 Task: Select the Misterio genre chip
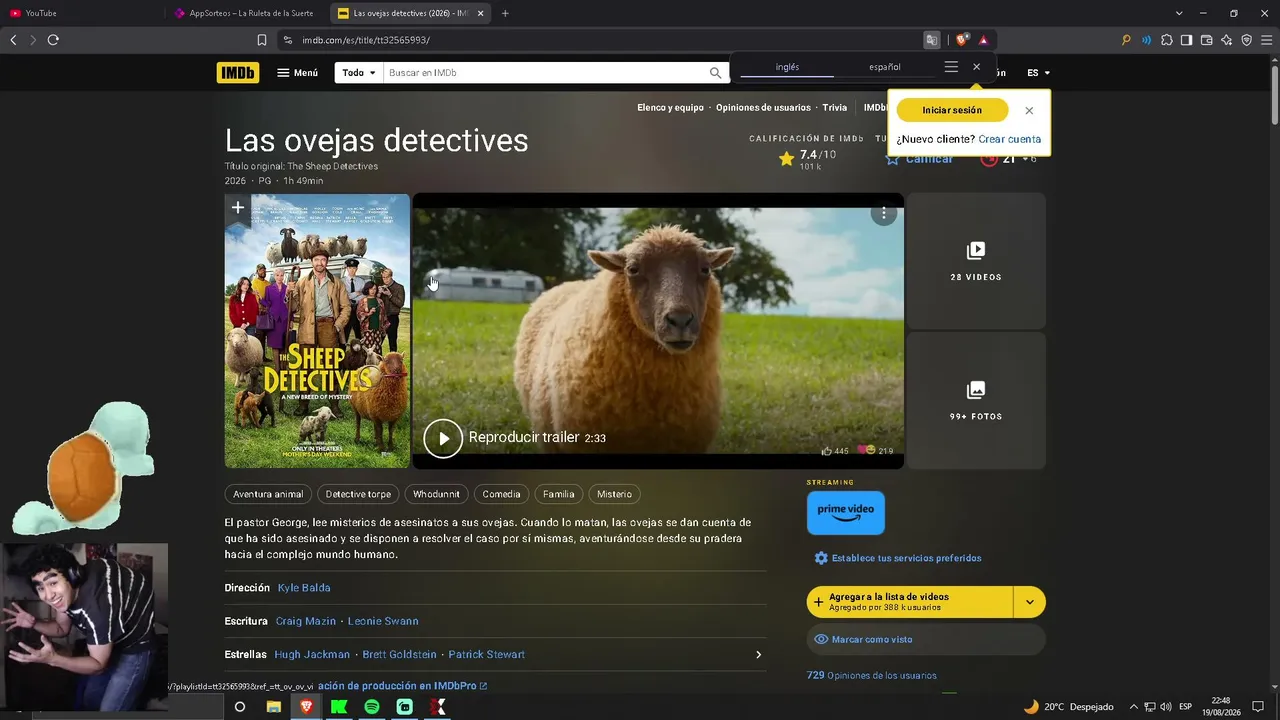pos(614,494)
